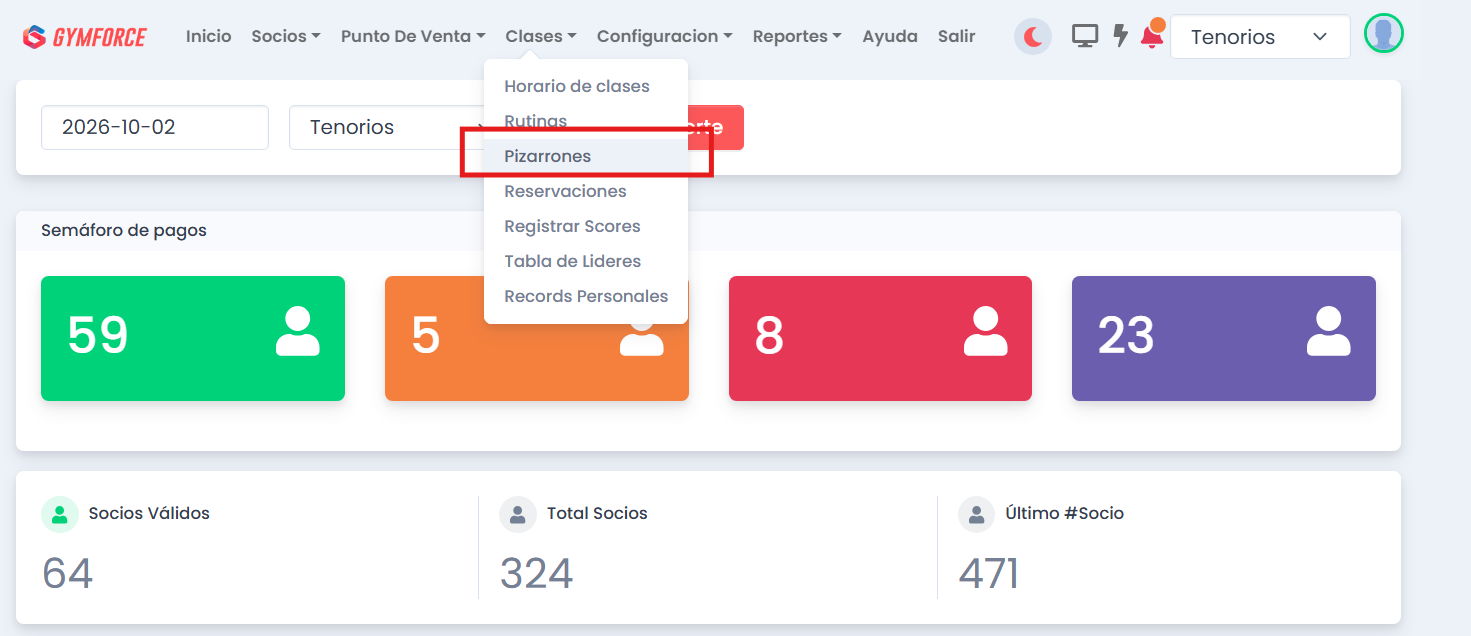1471x636 pixels.
Task: Click the lightning bolt quick actions icon
Action: pyautogui.click(x=1121, y=36)
